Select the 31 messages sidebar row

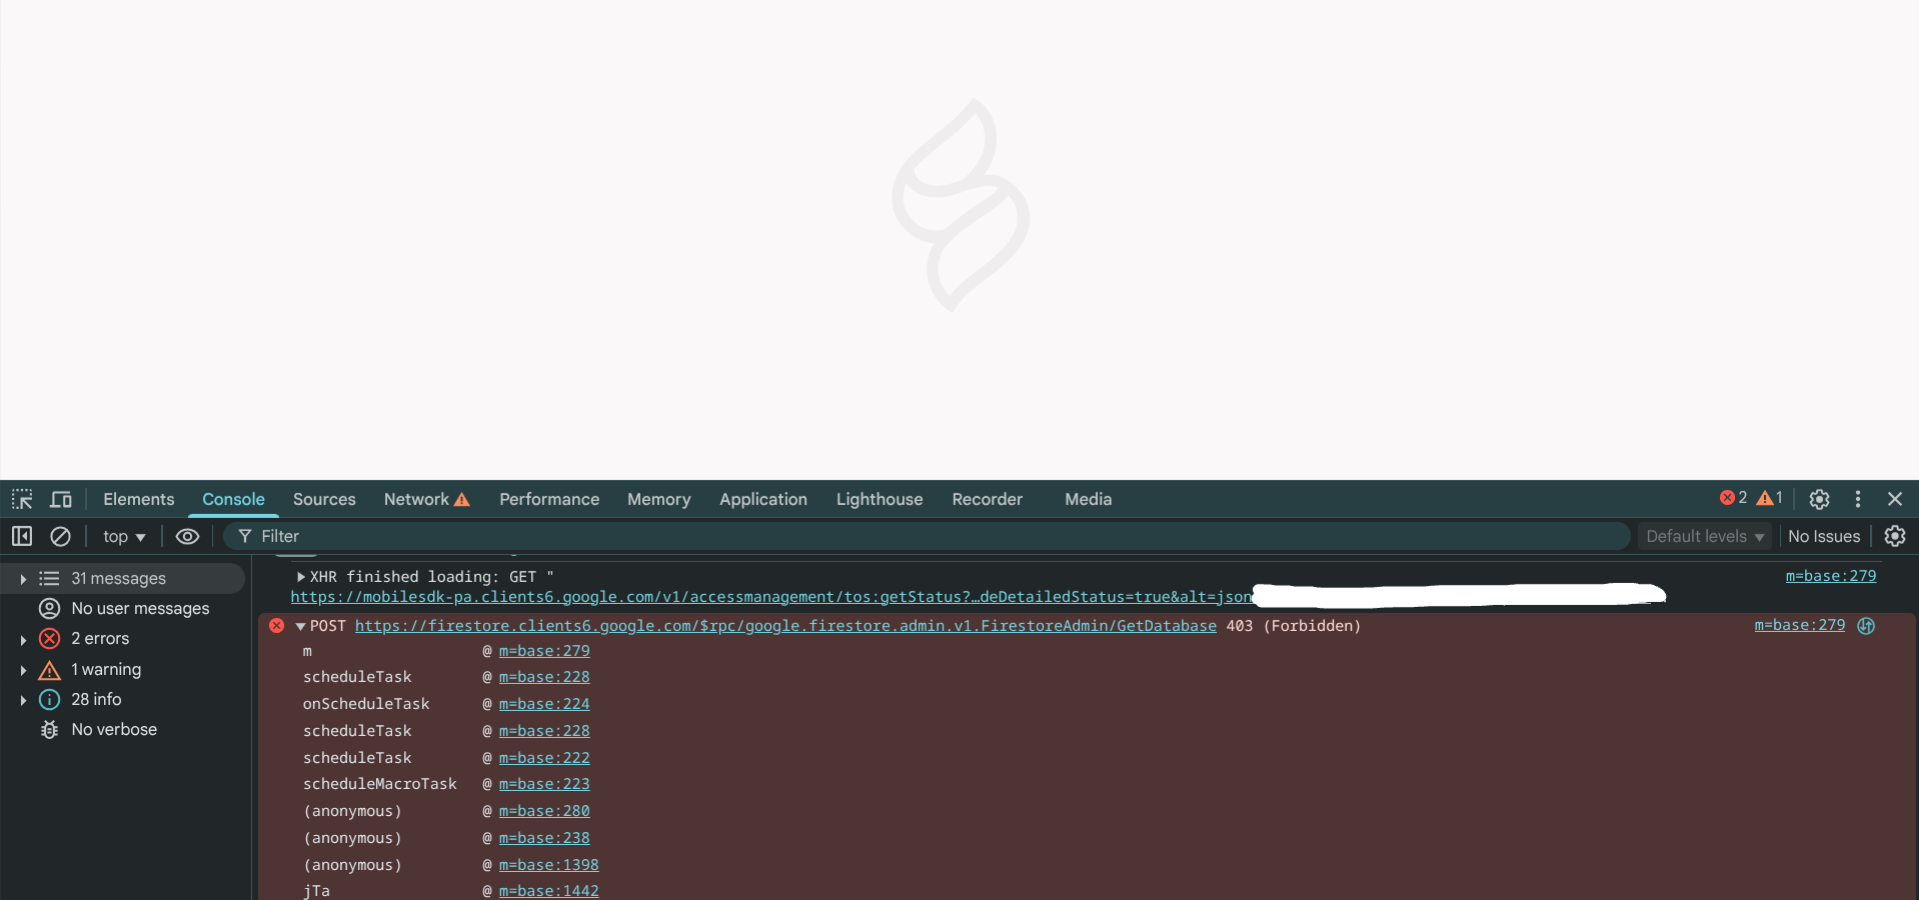pos(124,578)
